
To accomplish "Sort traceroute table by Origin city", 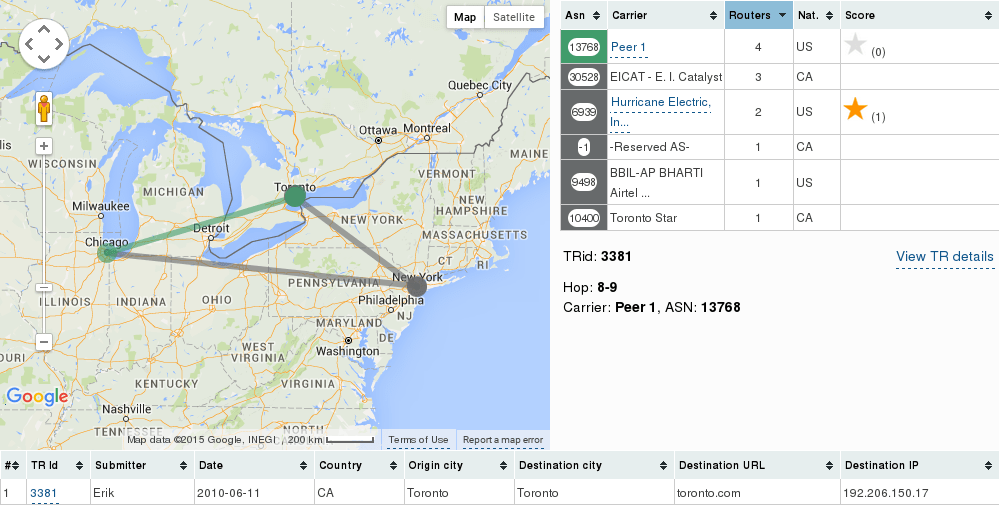I will point(459,466).
